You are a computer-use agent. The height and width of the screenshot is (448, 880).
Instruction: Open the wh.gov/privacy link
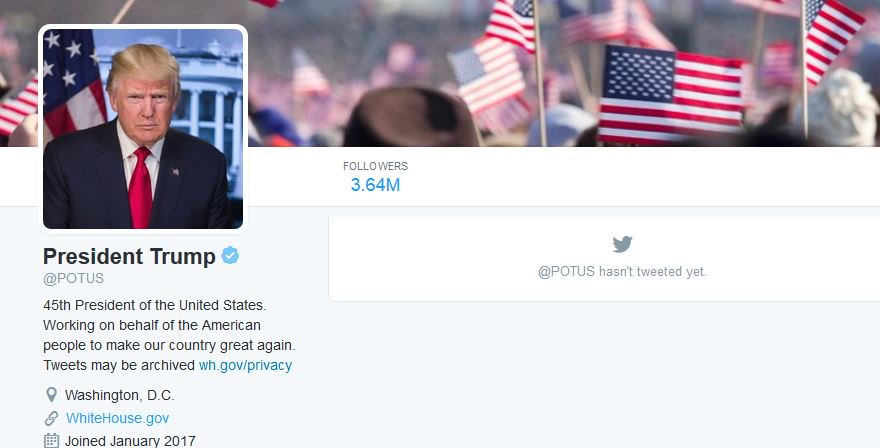coord(245,365)
